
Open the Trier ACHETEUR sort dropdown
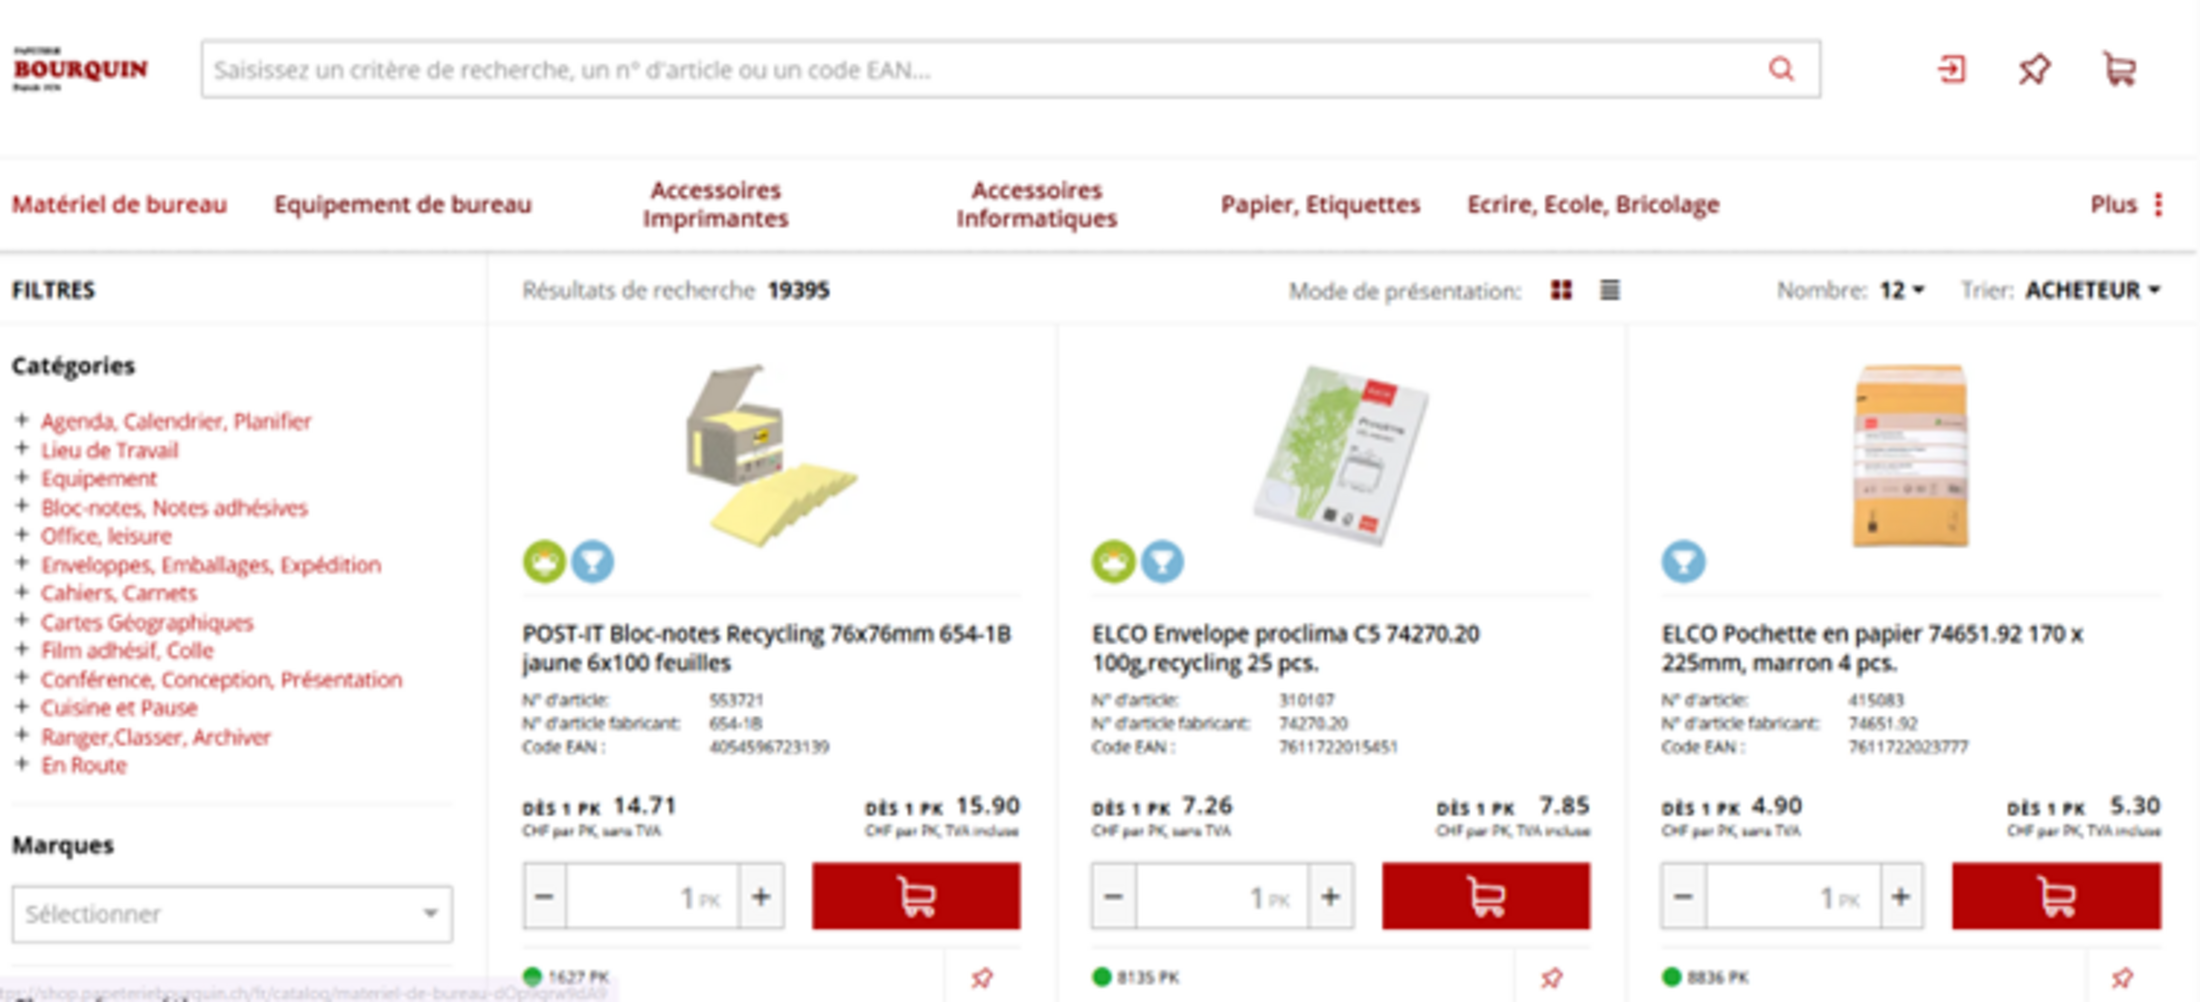2093,290
